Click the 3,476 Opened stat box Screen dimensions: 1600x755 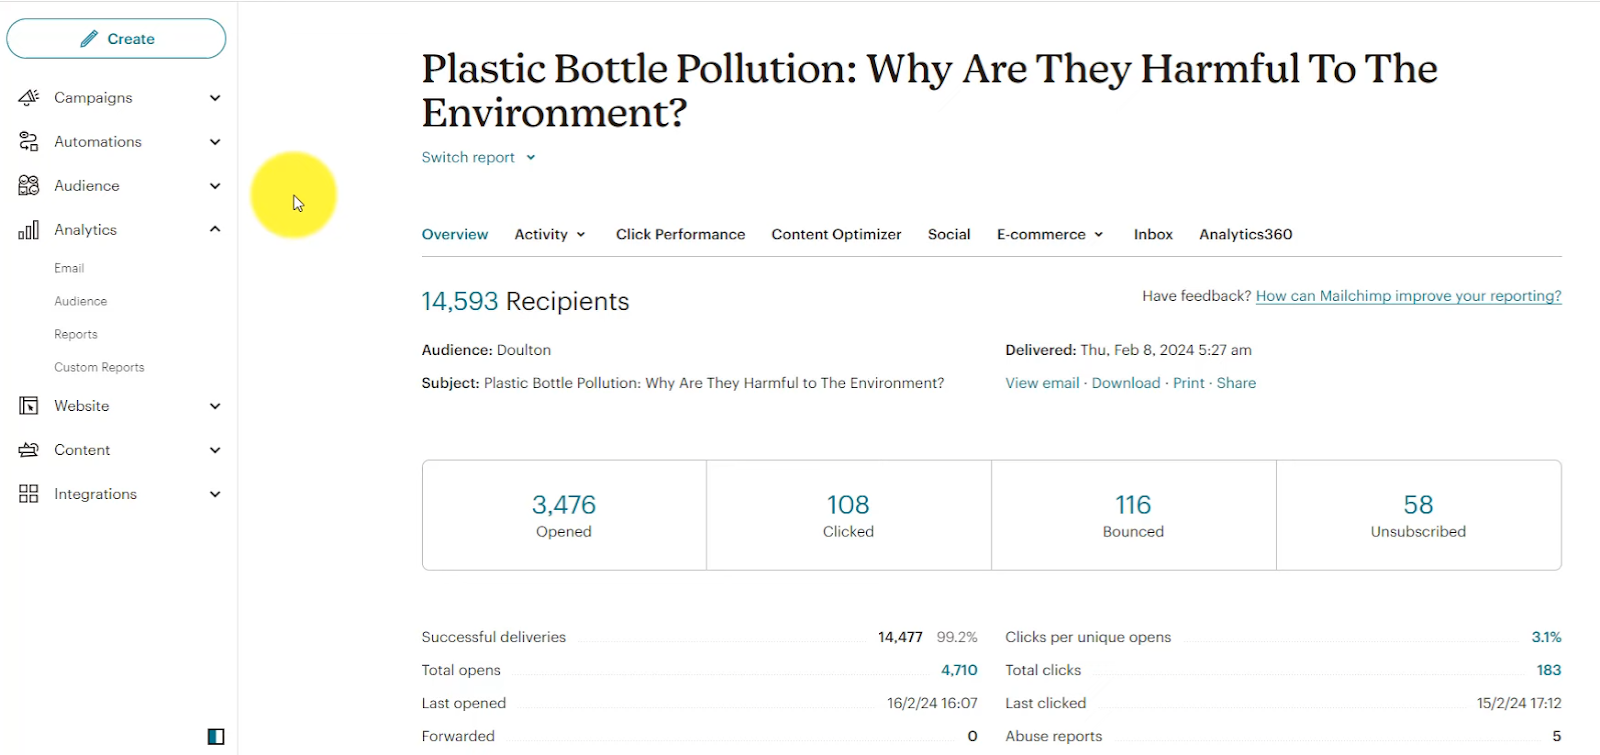pos(564,515)
